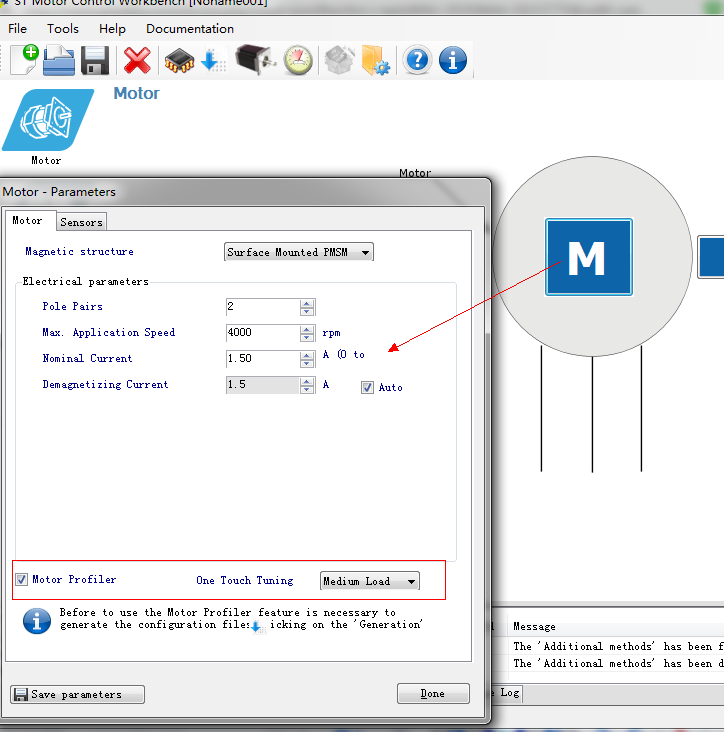Open help with the question mark icon
Screen dimensions: 724x732
coord(417,60)
